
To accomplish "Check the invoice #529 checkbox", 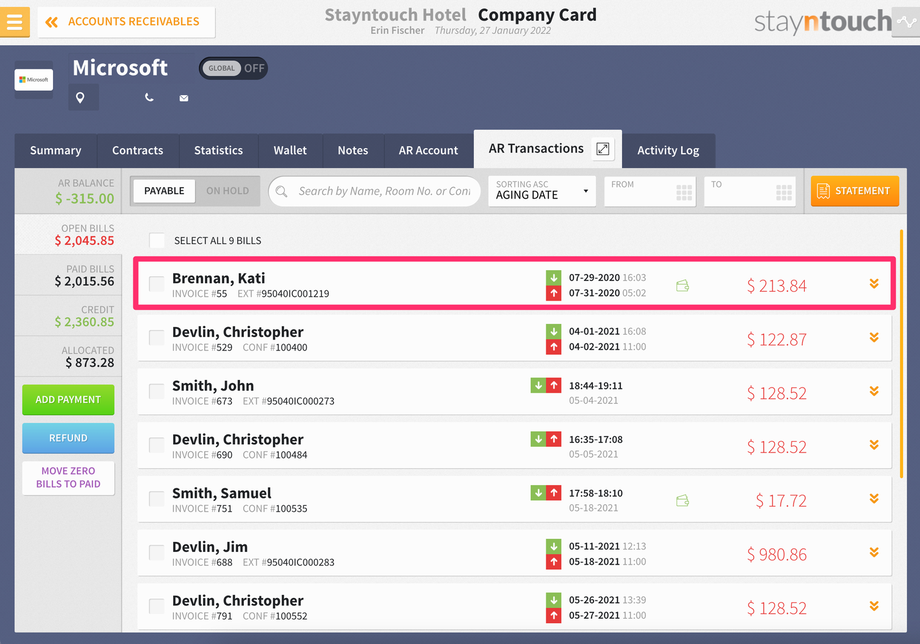I will coord(157,338).
